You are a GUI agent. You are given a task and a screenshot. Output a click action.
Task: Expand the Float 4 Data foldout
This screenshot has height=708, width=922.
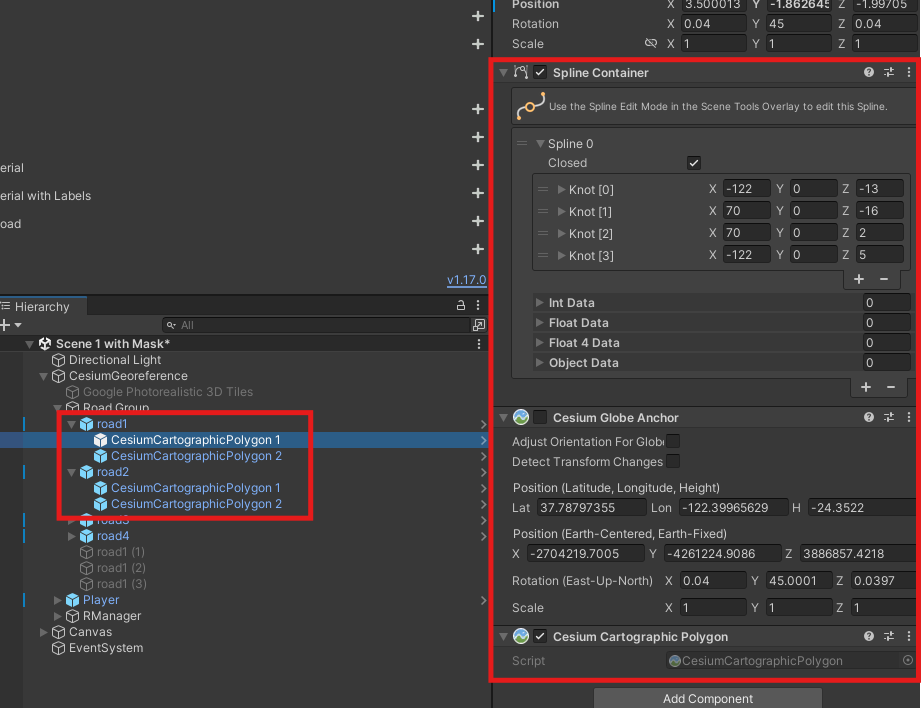tap(539, 342)
